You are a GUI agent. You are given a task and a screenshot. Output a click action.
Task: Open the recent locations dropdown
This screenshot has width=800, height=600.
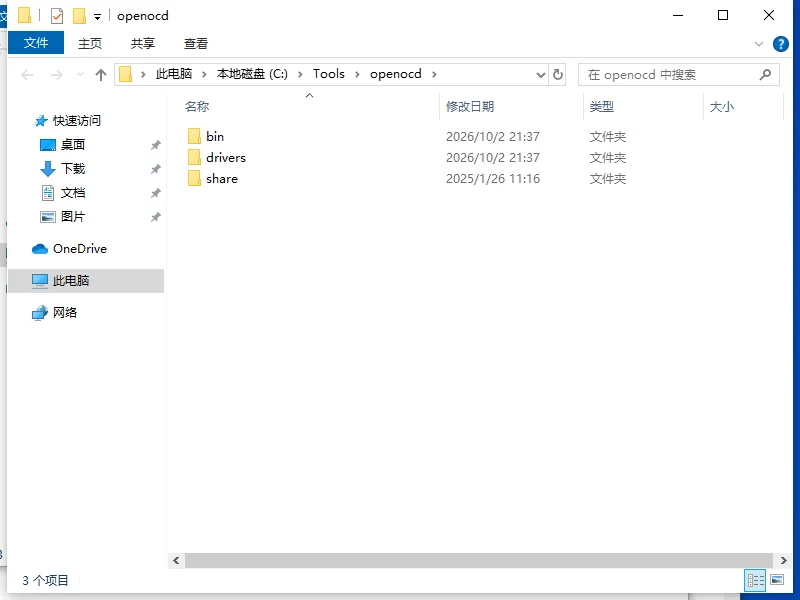tap(80, 75)
